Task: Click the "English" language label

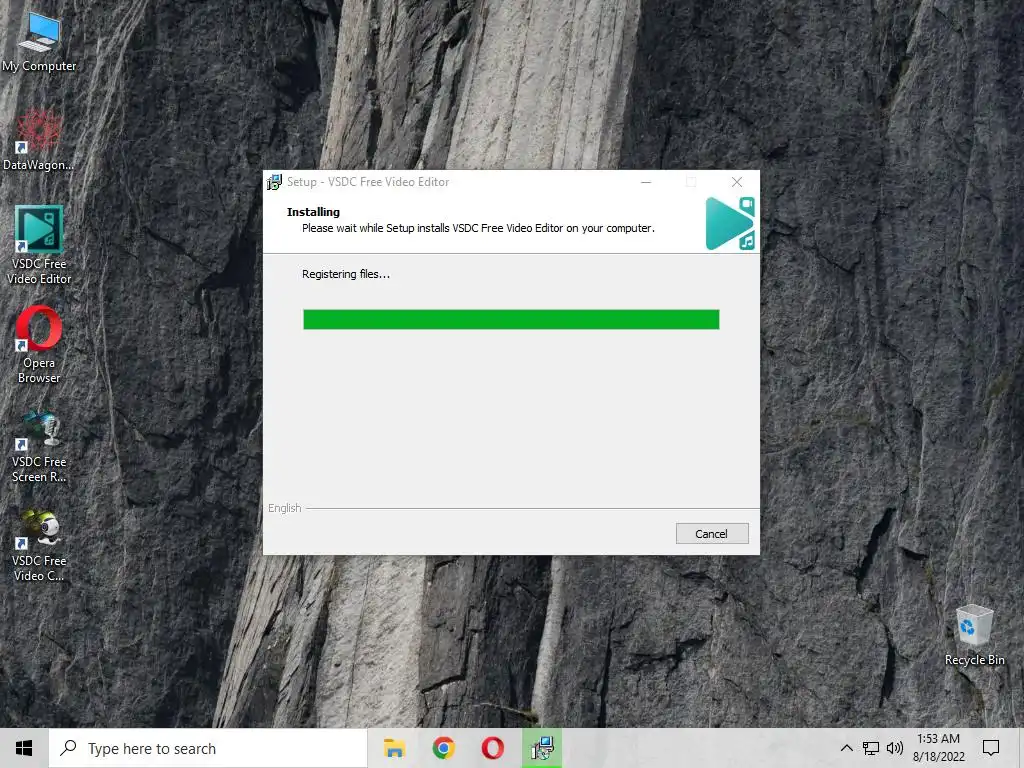Action: (x=285, y=508)
